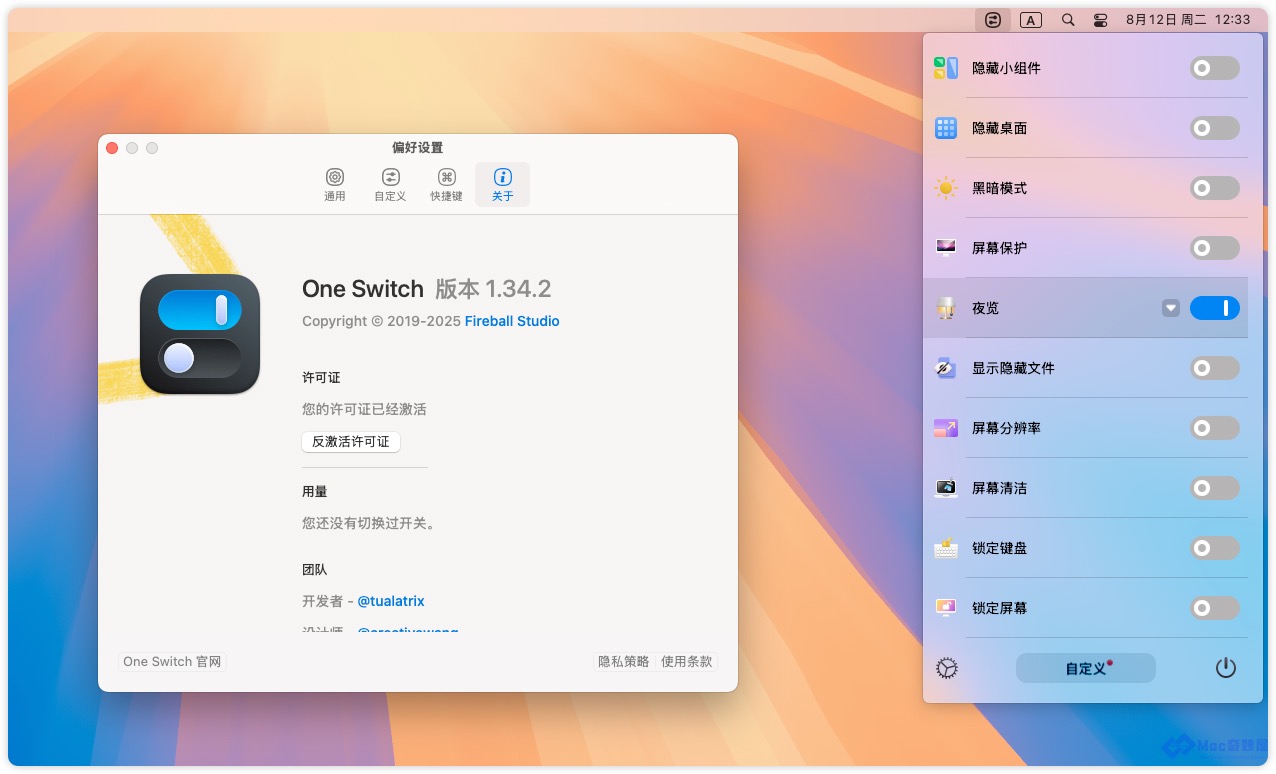Click the Hide Desktop (隐藏桌面) grid icon
This screenshot has height=774, width=1276.
(x=946, y=128)
